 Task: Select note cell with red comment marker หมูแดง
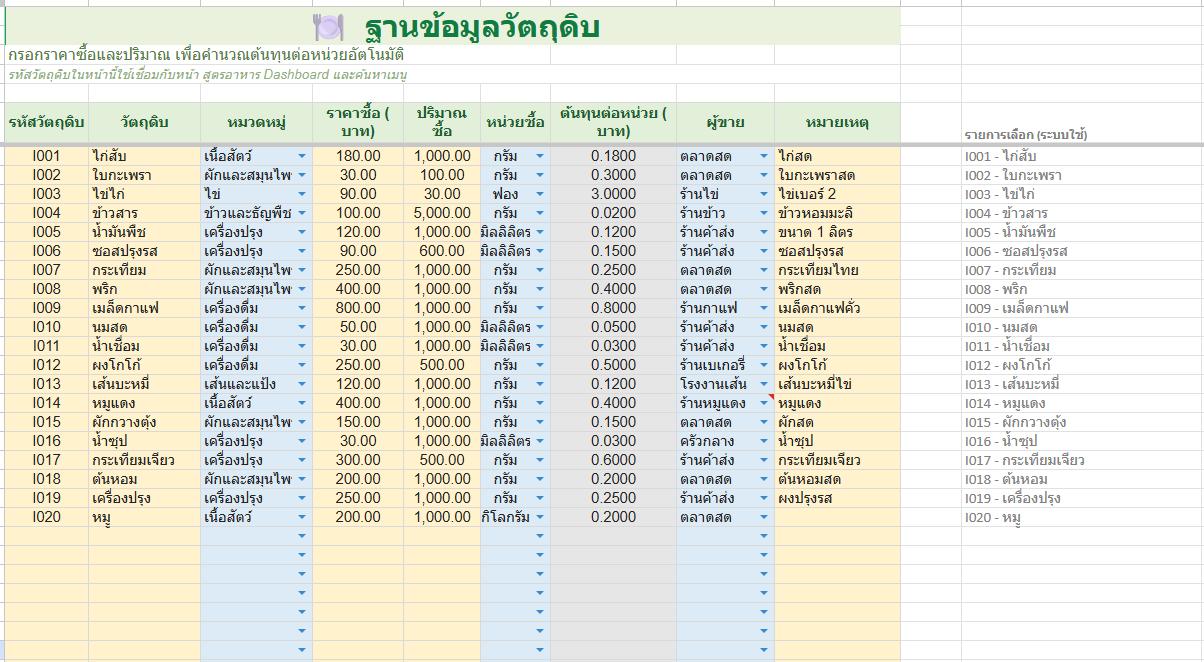coord(837,403)
